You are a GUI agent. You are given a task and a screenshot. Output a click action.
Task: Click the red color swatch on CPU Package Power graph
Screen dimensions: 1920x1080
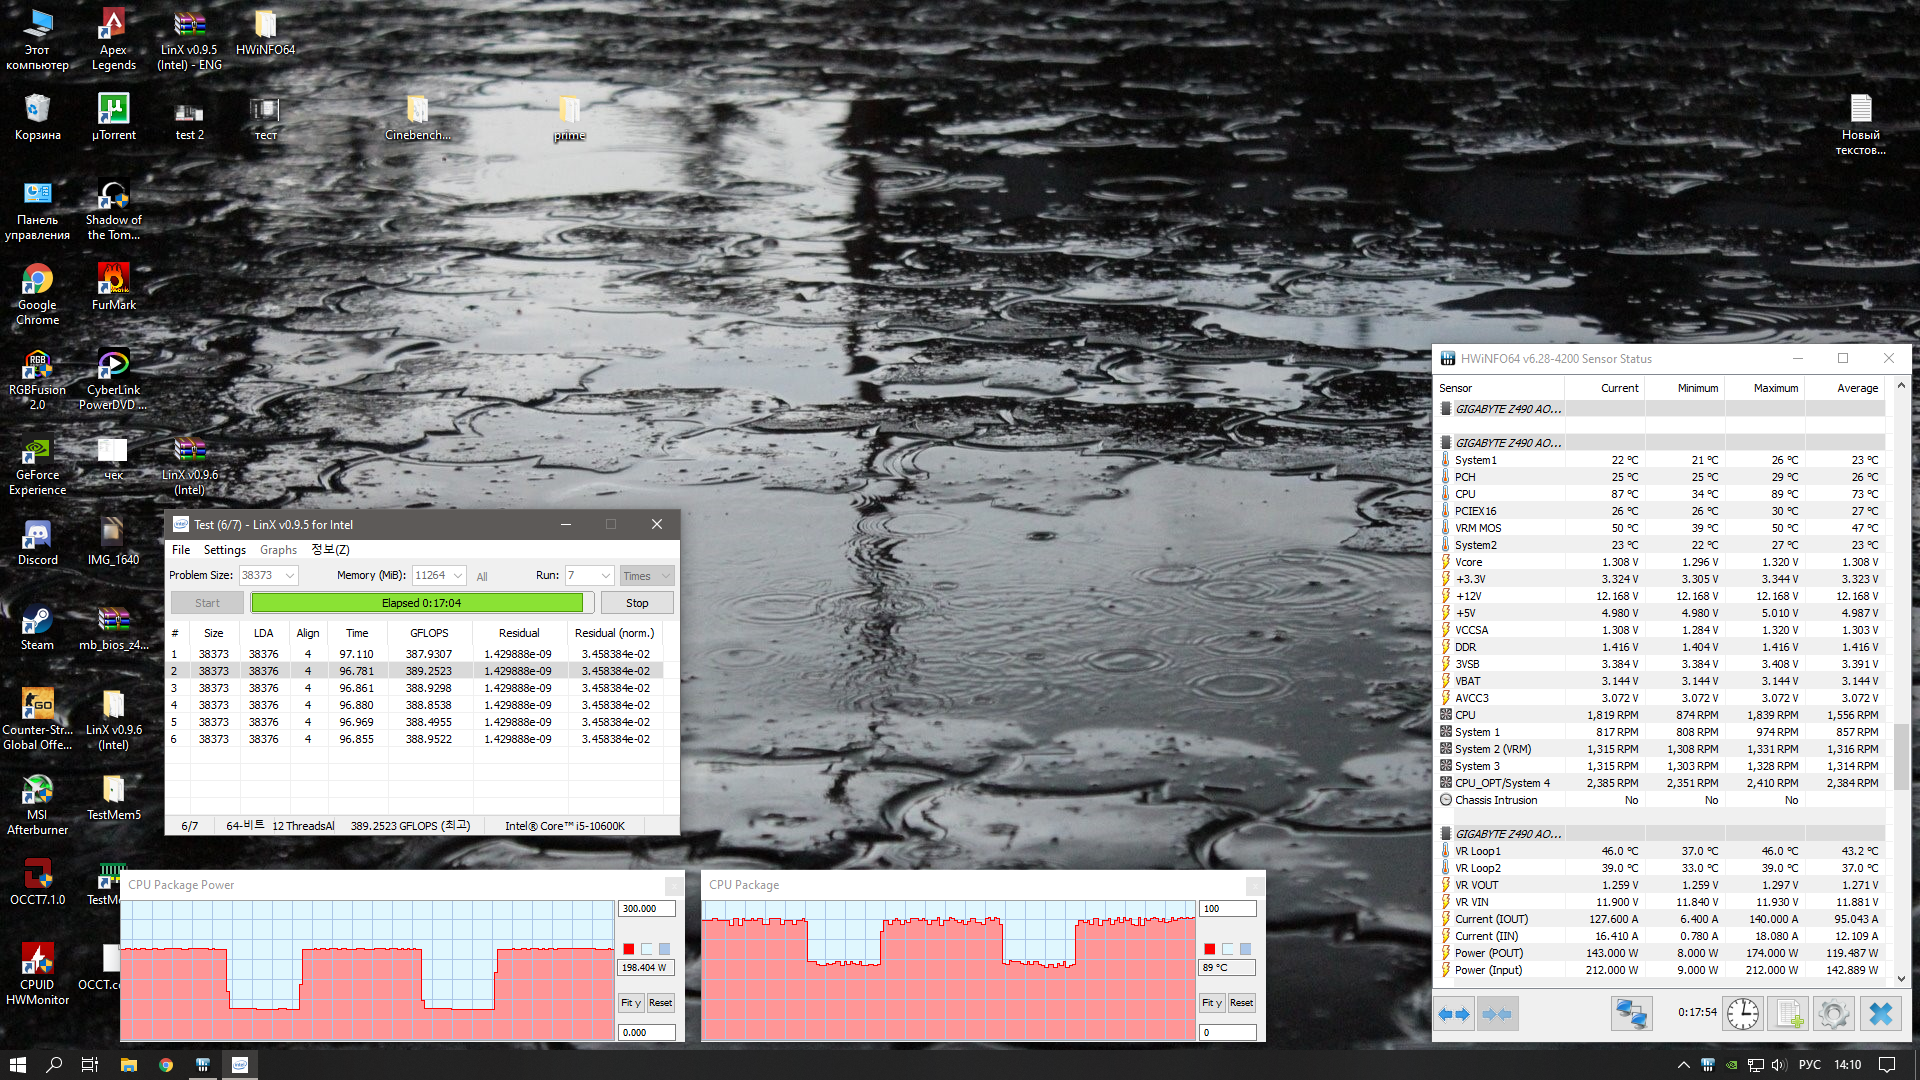628,949
